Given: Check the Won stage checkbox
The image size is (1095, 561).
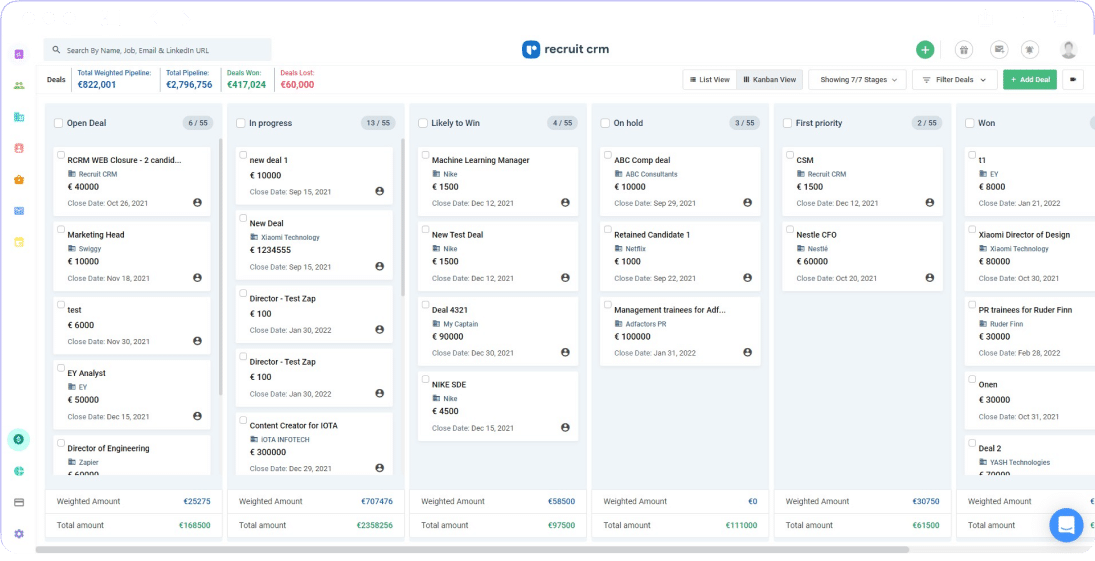Looking at the screenshot, I should [x=969, y=123].
